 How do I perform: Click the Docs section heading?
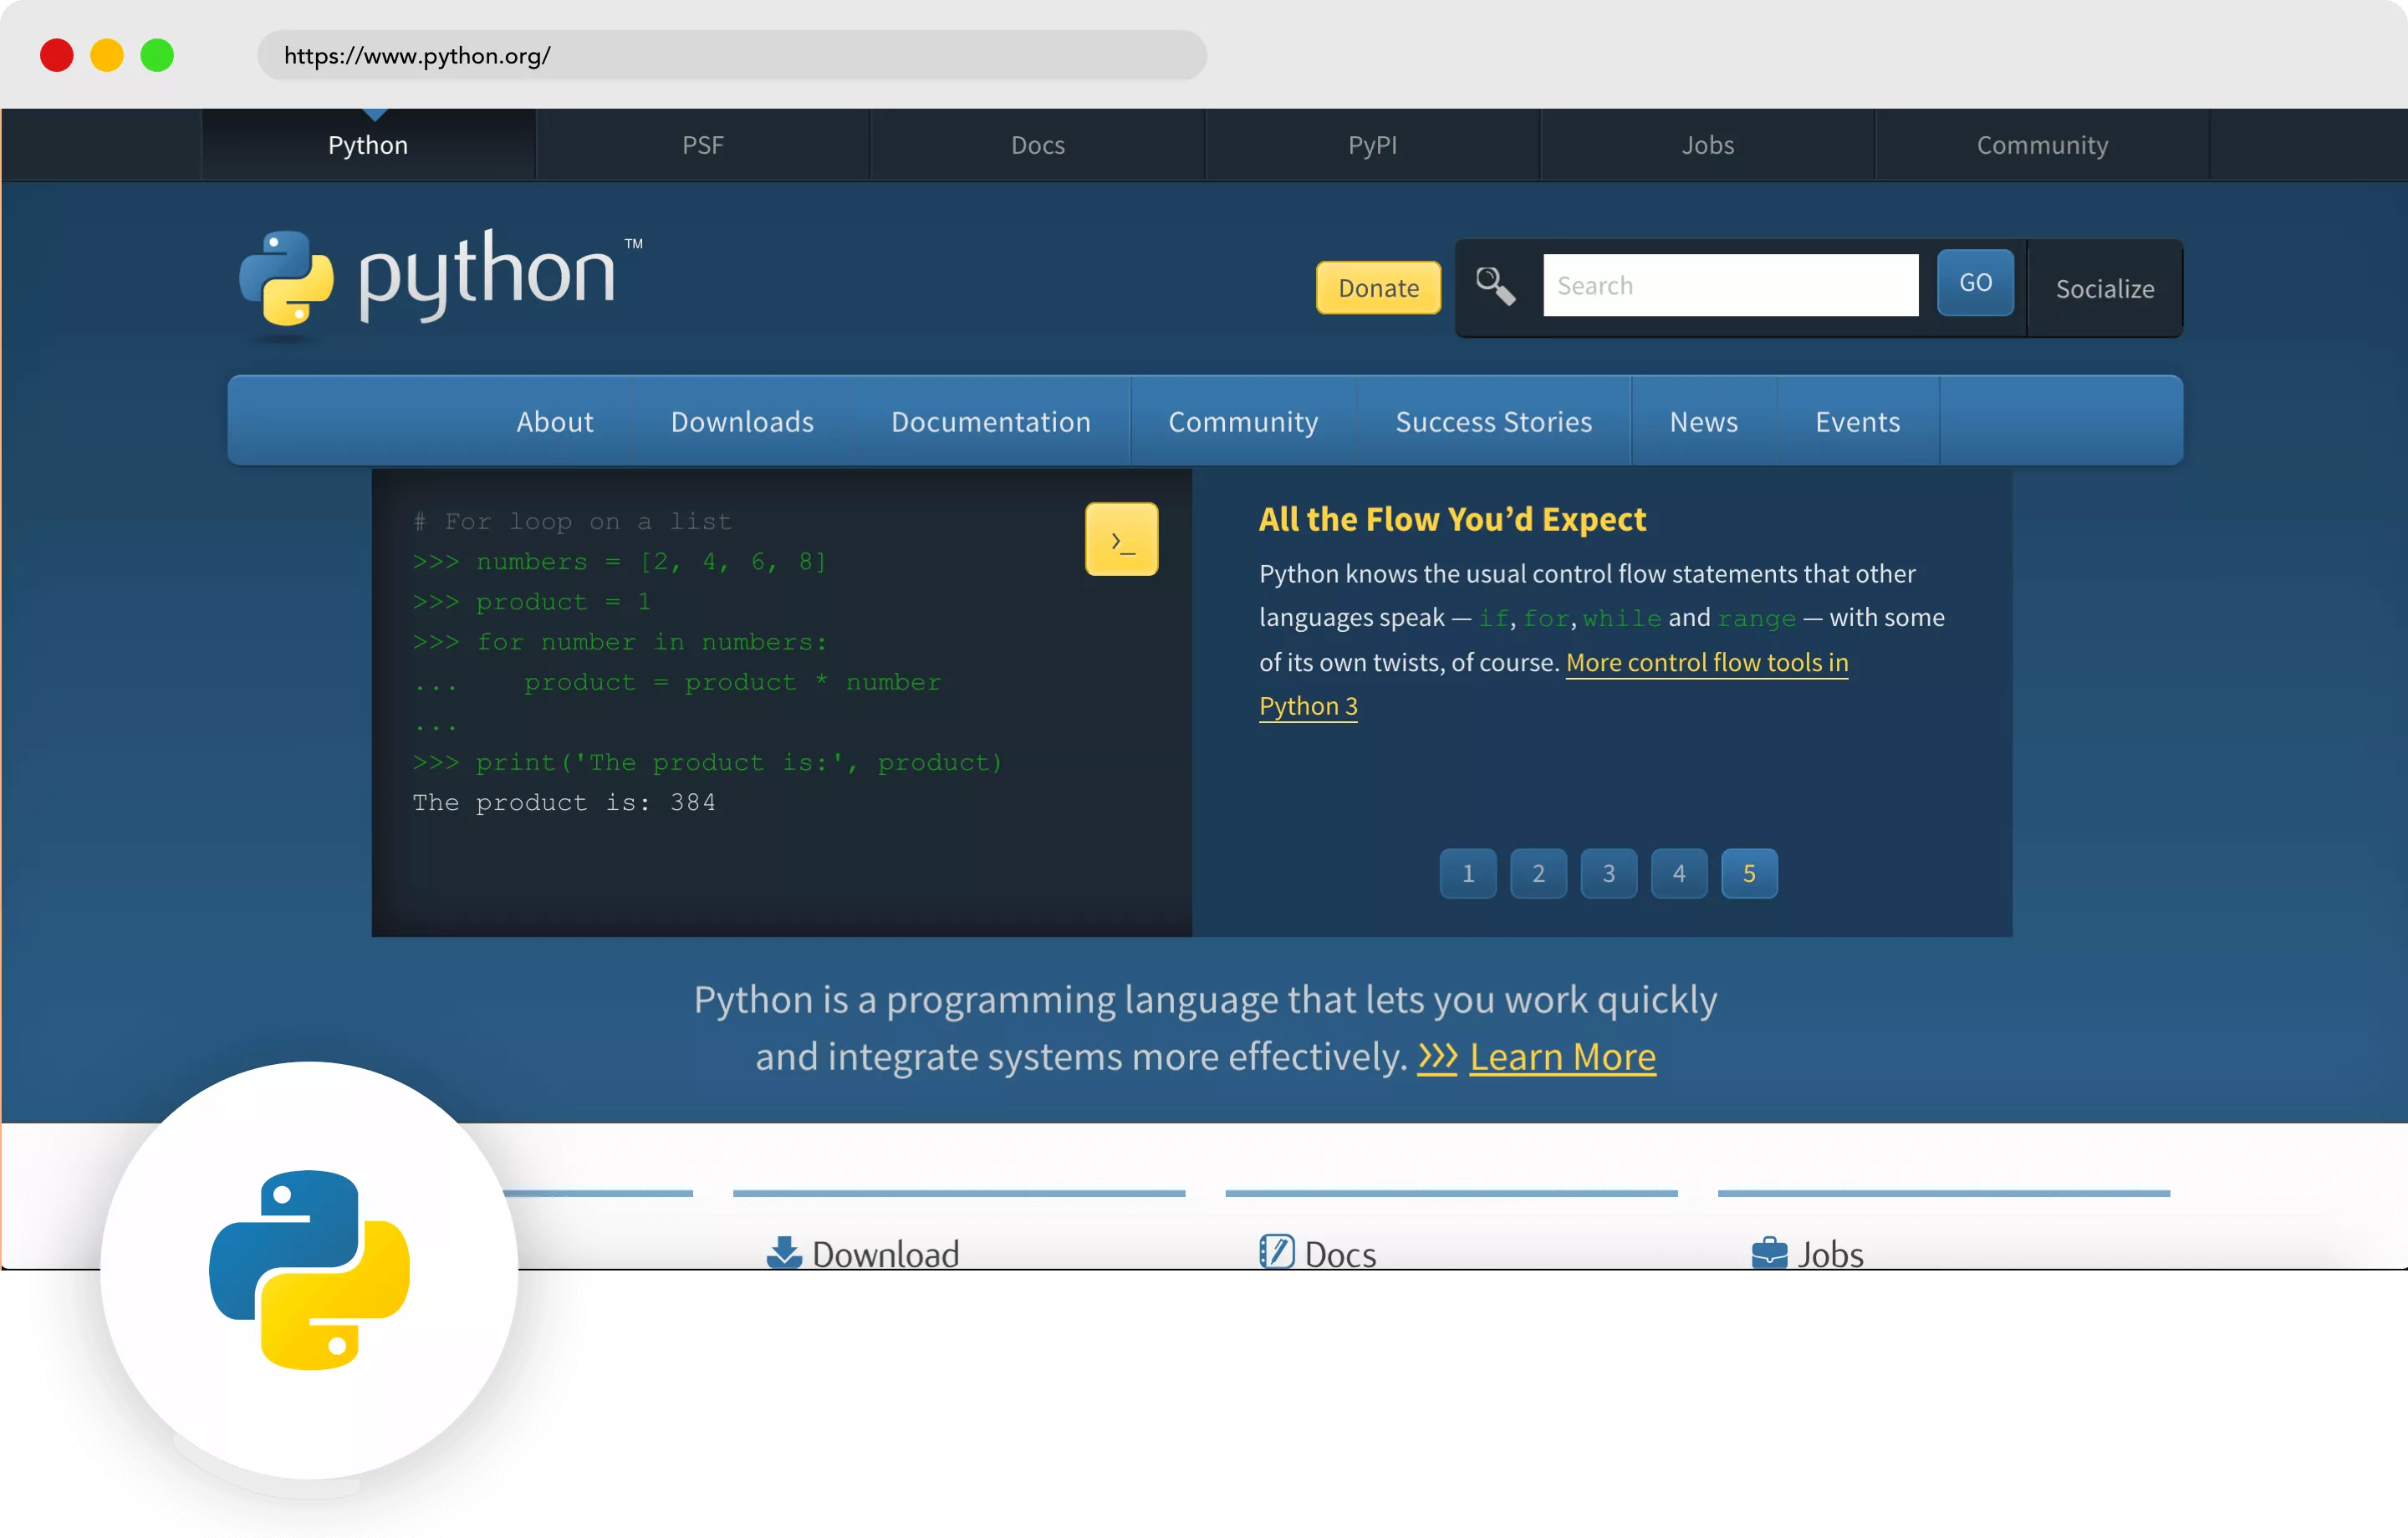(1340, 1253)
